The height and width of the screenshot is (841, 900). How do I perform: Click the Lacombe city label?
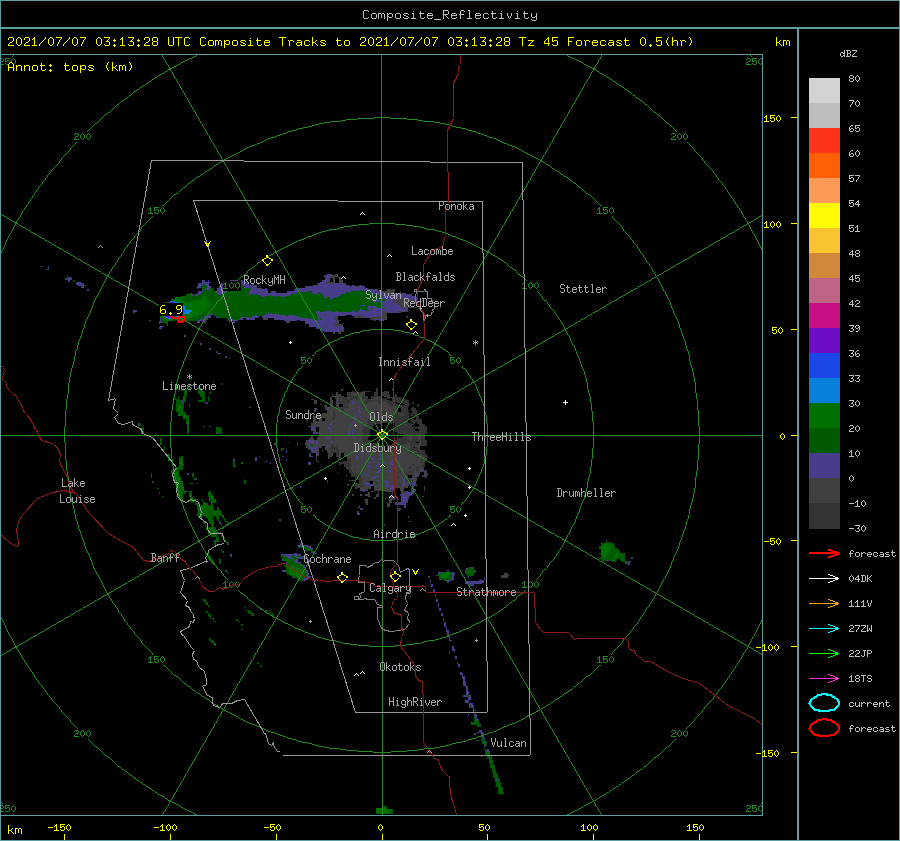(432, 251)
